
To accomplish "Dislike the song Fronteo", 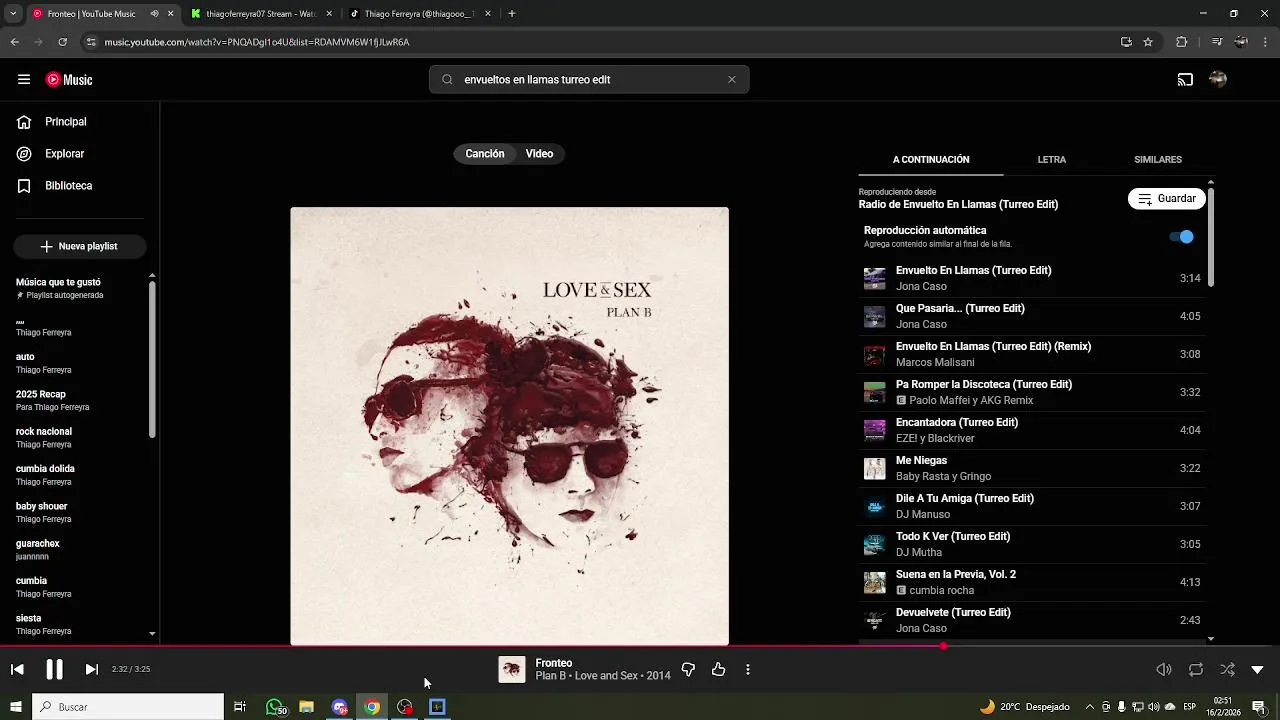I will point(688,670).
